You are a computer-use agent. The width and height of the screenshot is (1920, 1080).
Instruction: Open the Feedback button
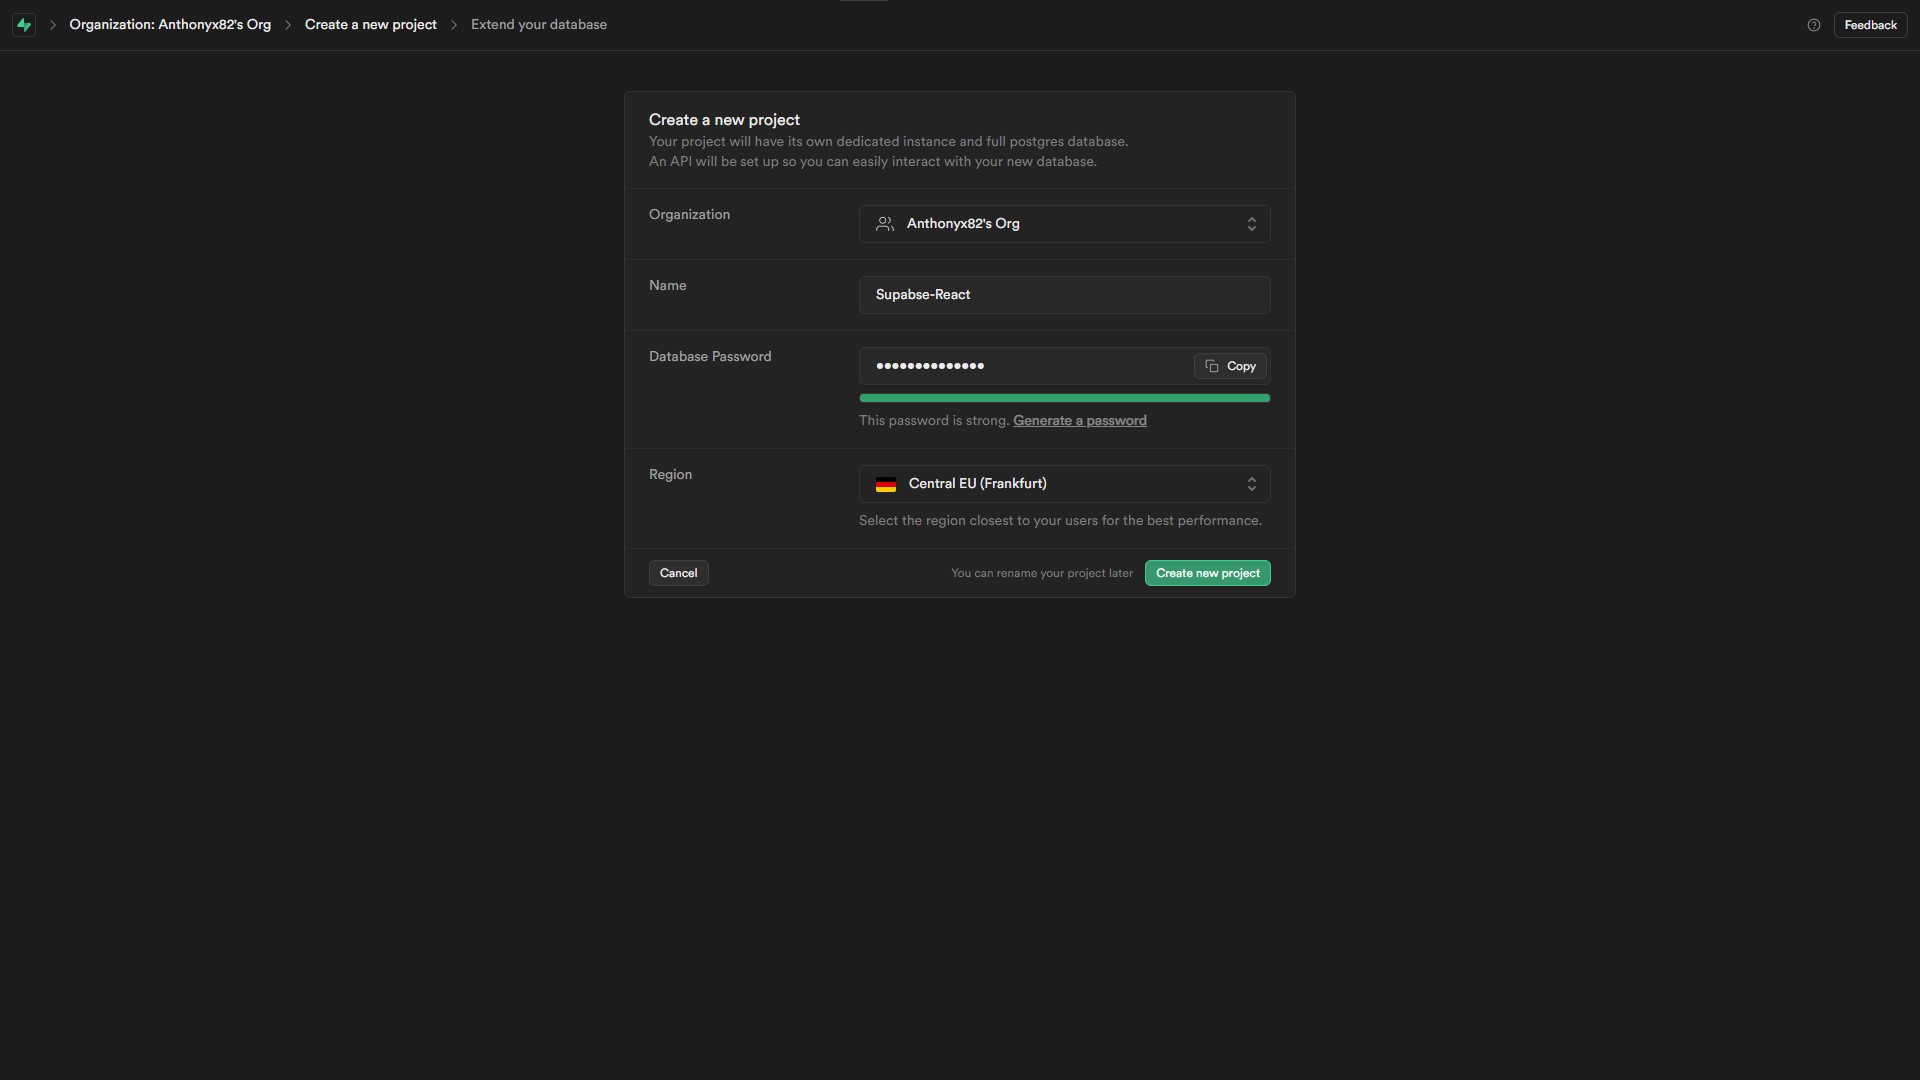click(1869, 25)
